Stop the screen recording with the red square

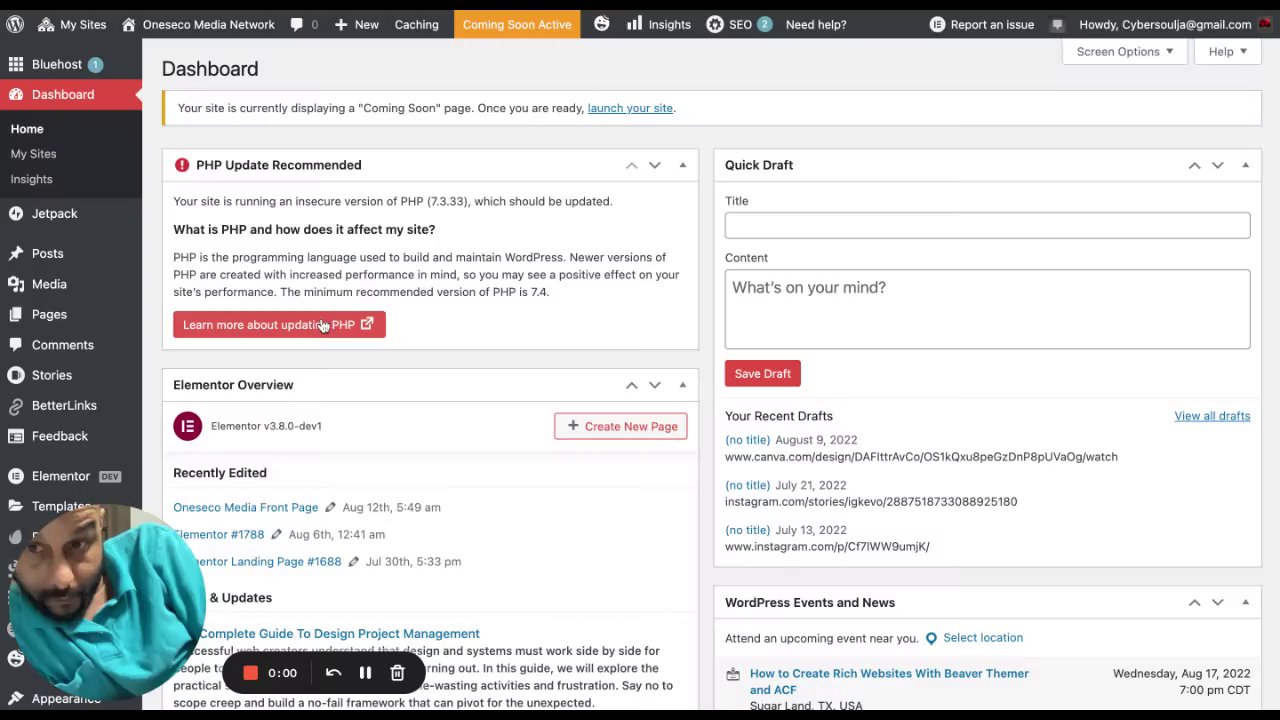click(x=250, y=673)
